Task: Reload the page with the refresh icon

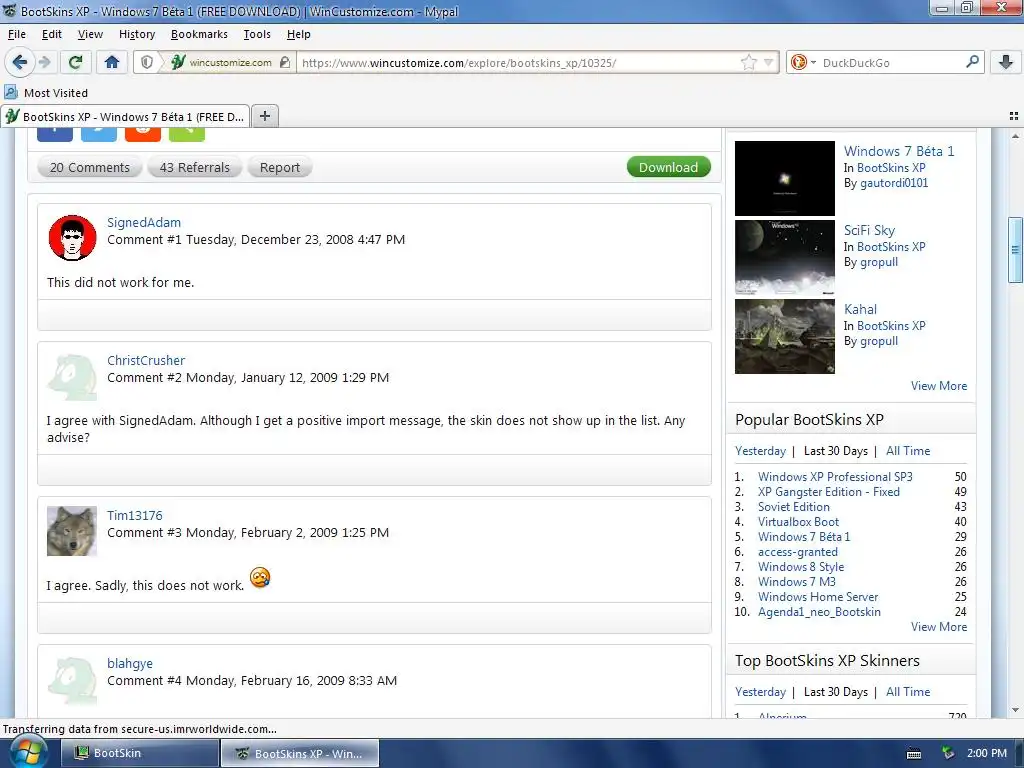Action: pyautogui.click(x=75, y=63)
